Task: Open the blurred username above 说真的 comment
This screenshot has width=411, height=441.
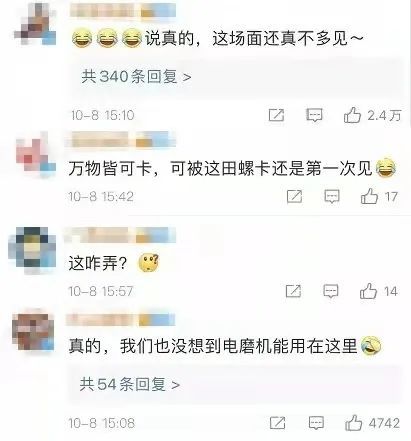Action: [123, 10]
